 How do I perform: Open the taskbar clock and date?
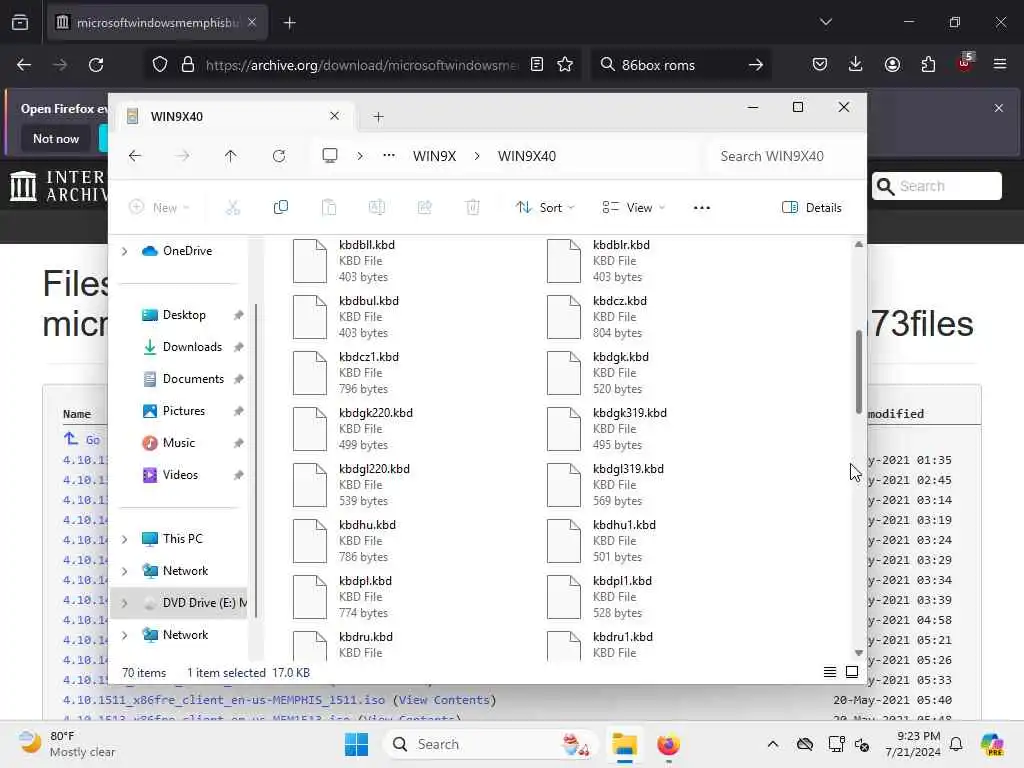[x=912, y=744]
